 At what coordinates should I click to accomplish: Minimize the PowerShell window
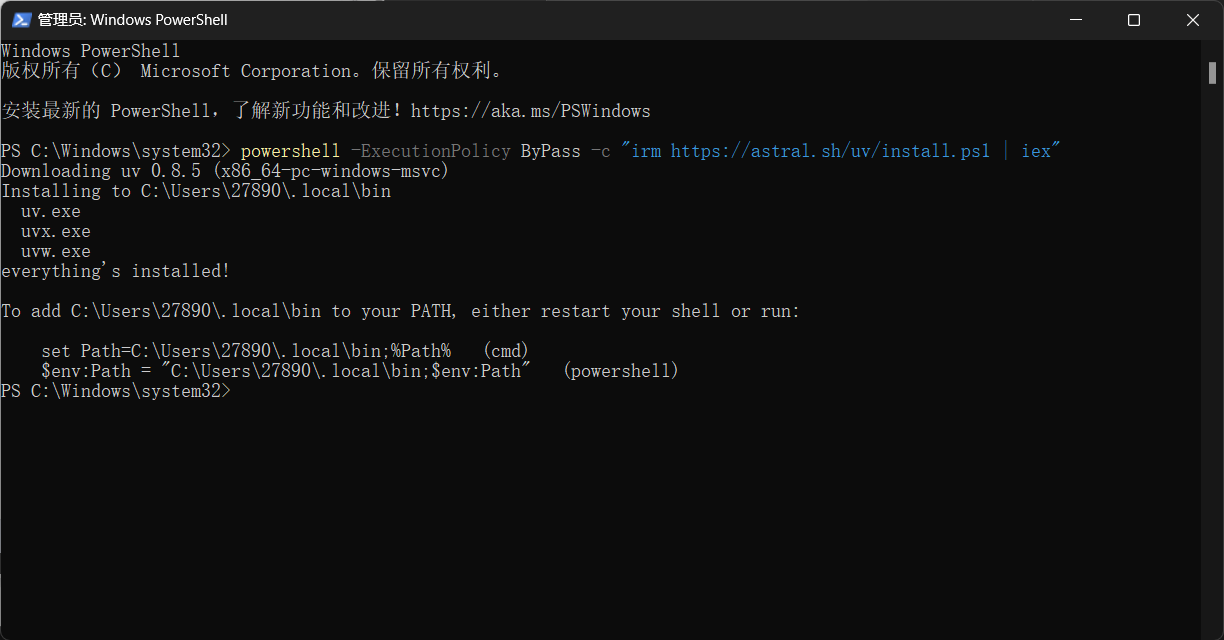[1075, 20]
